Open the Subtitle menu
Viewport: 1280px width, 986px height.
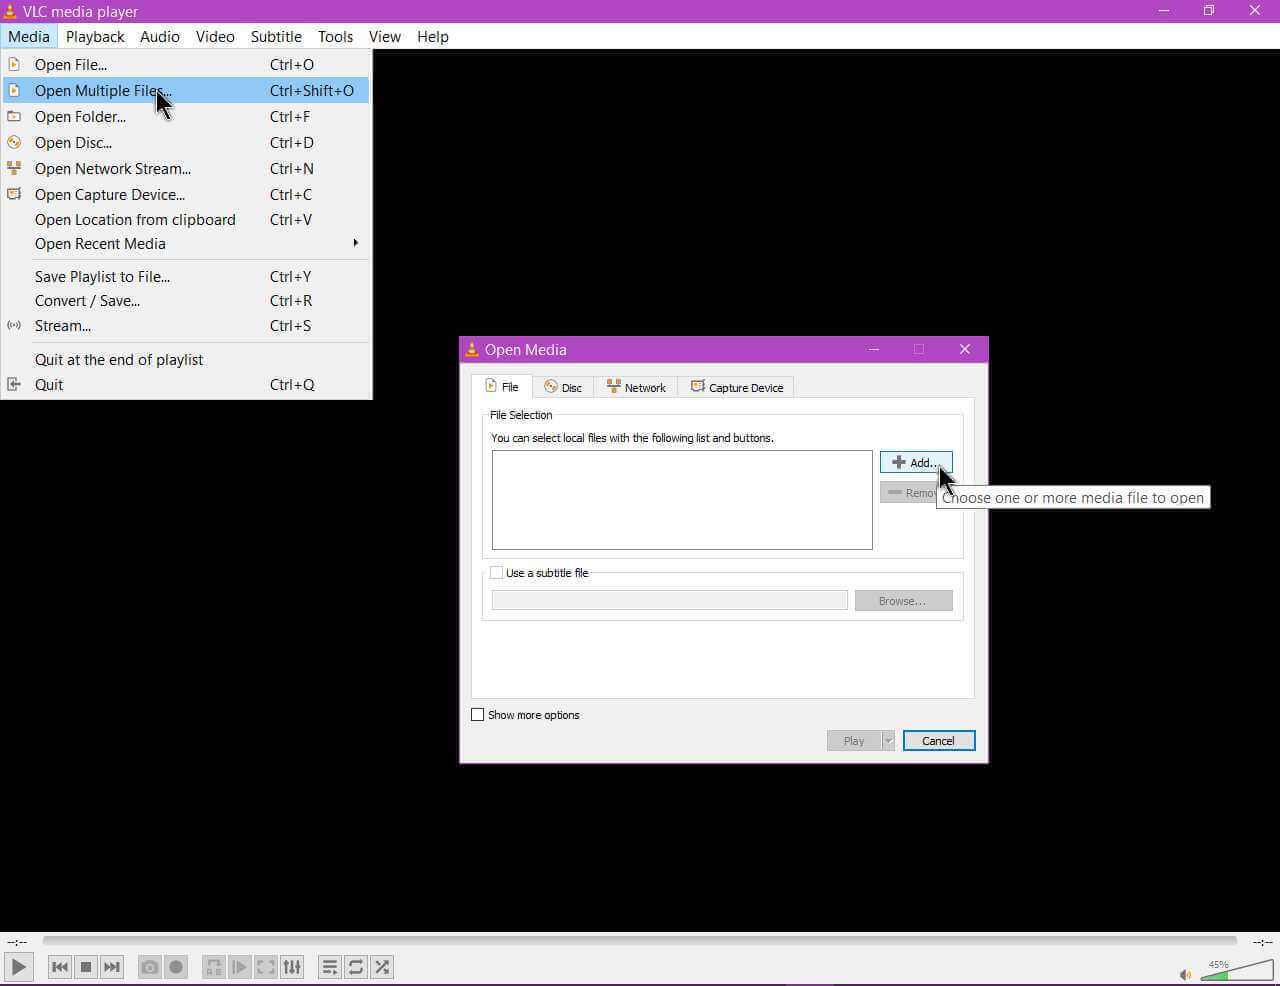click(276, 36)
